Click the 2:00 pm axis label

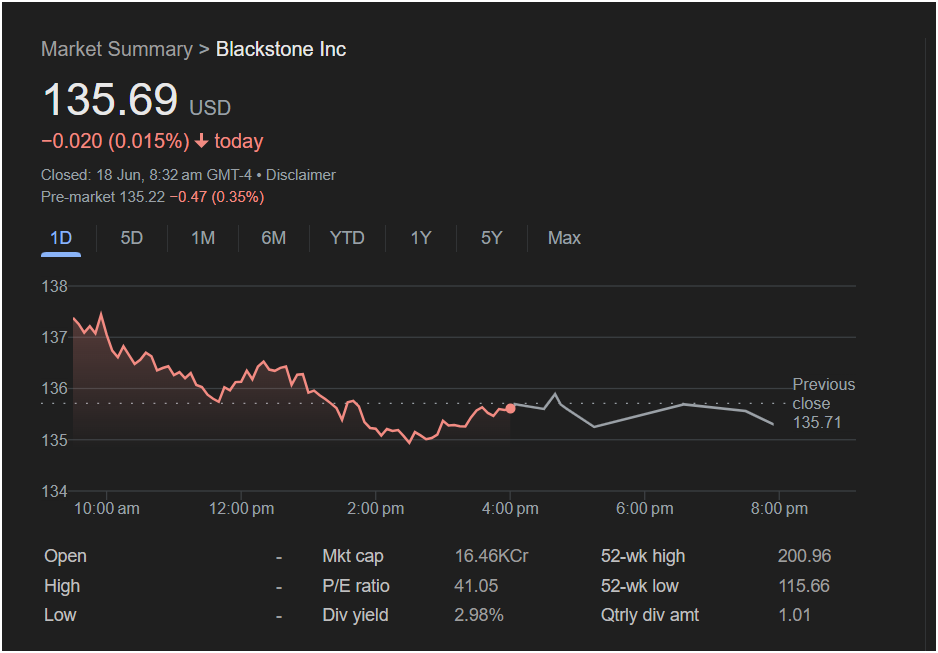(x=376, y=509)
